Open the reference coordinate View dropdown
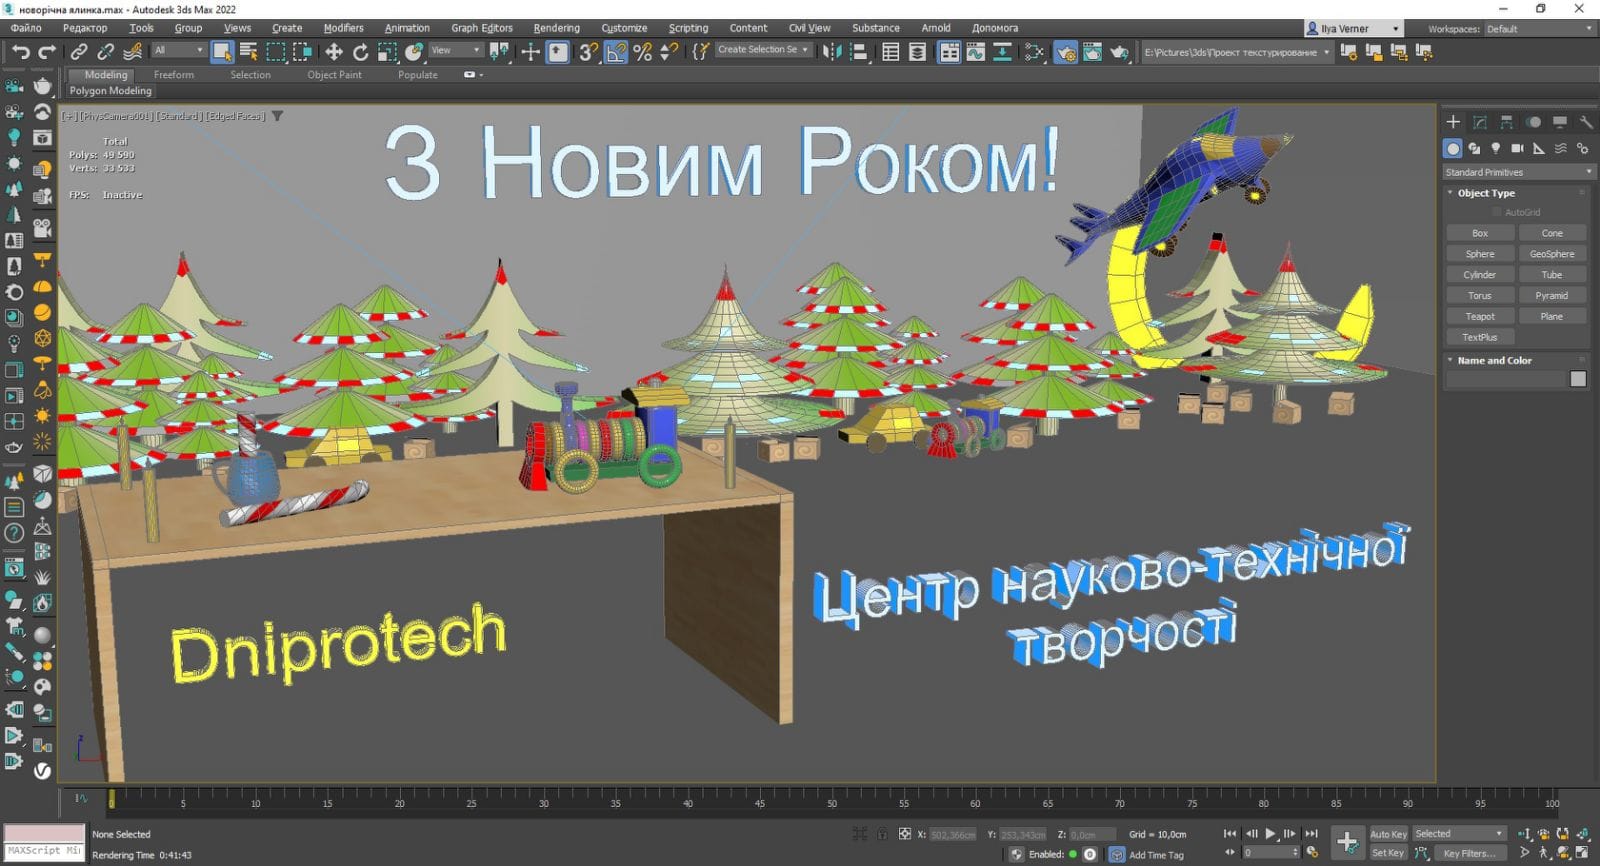 click(x=456, y=50)
